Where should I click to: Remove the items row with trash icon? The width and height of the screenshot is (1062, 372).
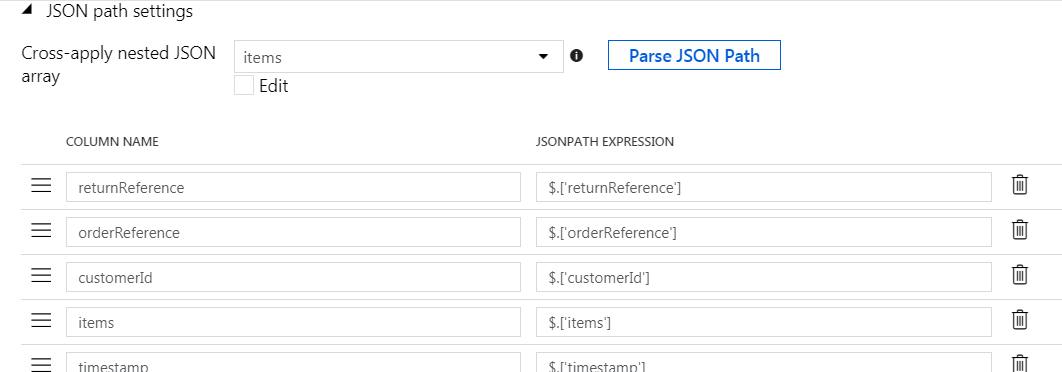point(1019,320)
